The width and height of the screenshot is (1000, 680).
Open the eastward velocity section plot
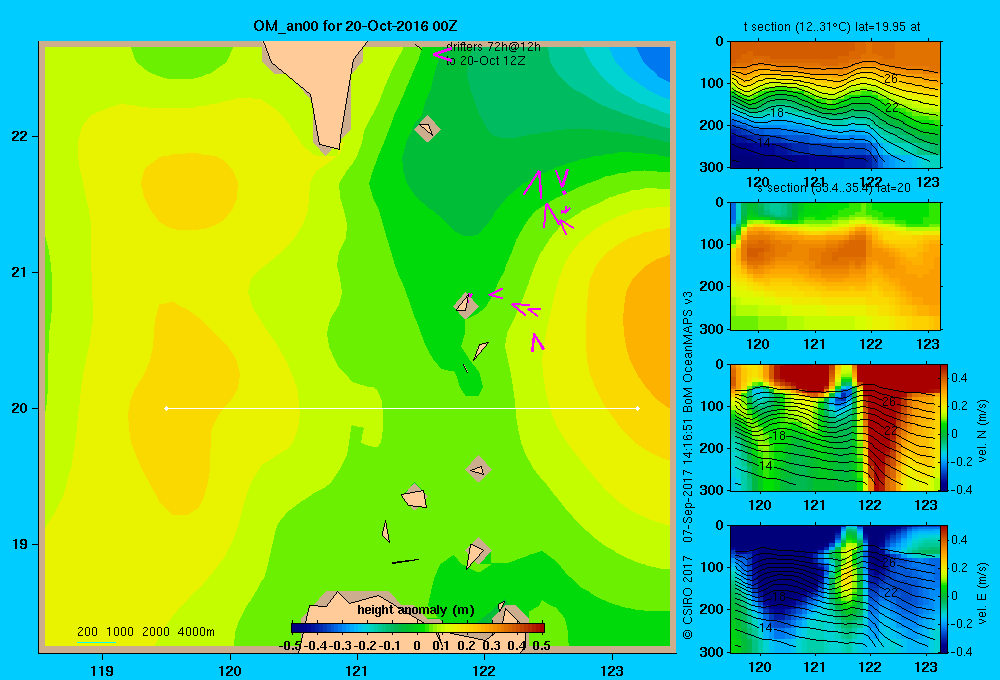coord(835,589)
